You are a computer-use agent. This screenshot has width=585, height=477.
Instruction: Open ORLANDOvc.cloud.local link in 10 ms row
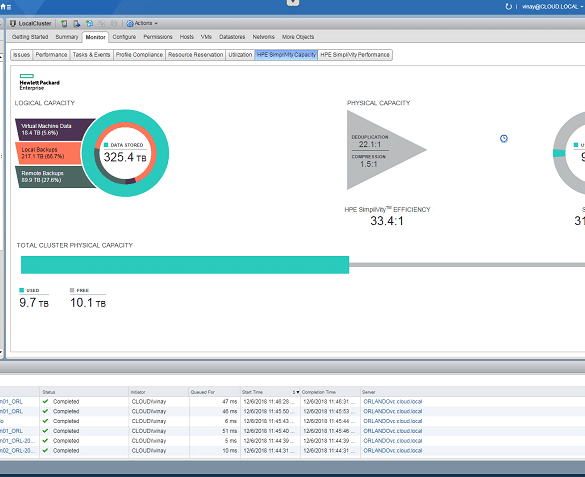pos(392,451)
